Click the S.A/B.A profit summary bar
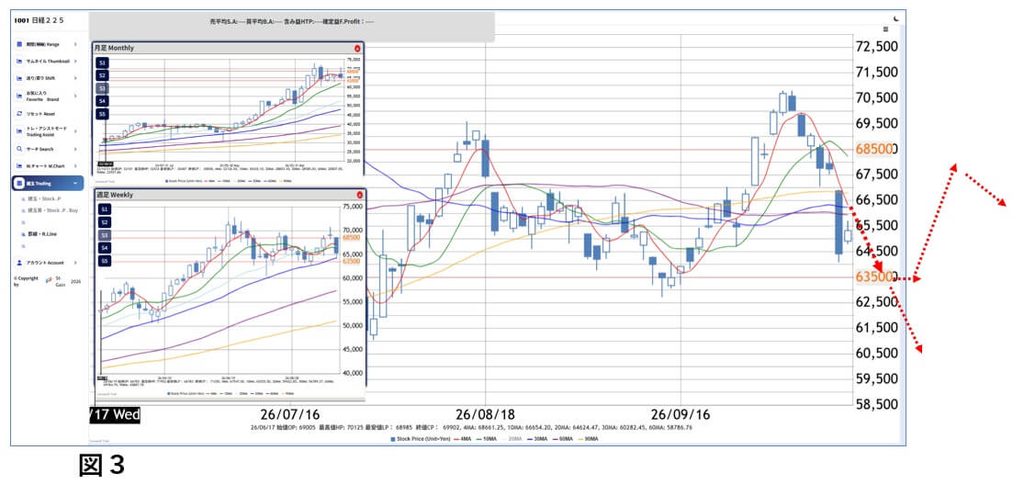The height and width of the screenshot is (485, 1024). pyautogui.click(x=291, y=27)
